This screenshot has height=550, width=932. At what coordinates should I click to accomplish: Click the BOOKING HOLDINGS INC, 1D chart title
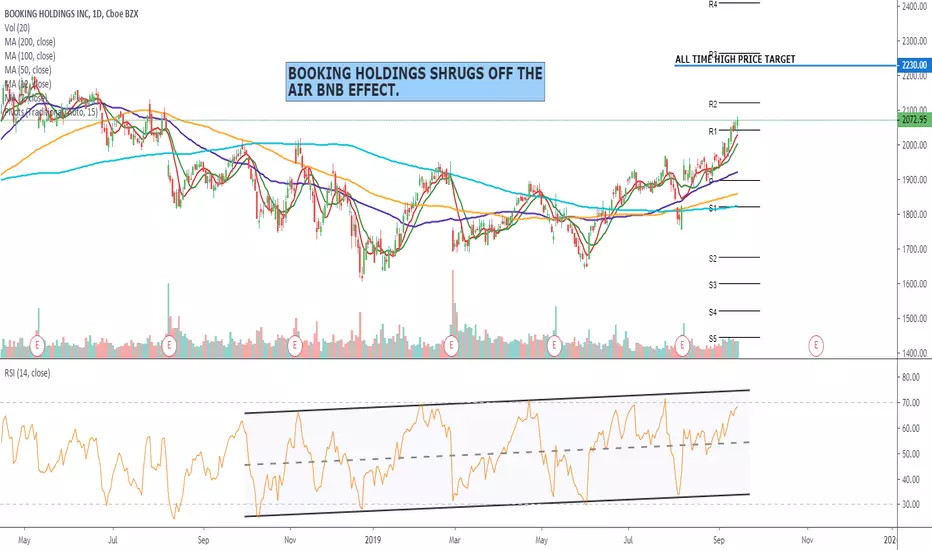coord(71,14)
